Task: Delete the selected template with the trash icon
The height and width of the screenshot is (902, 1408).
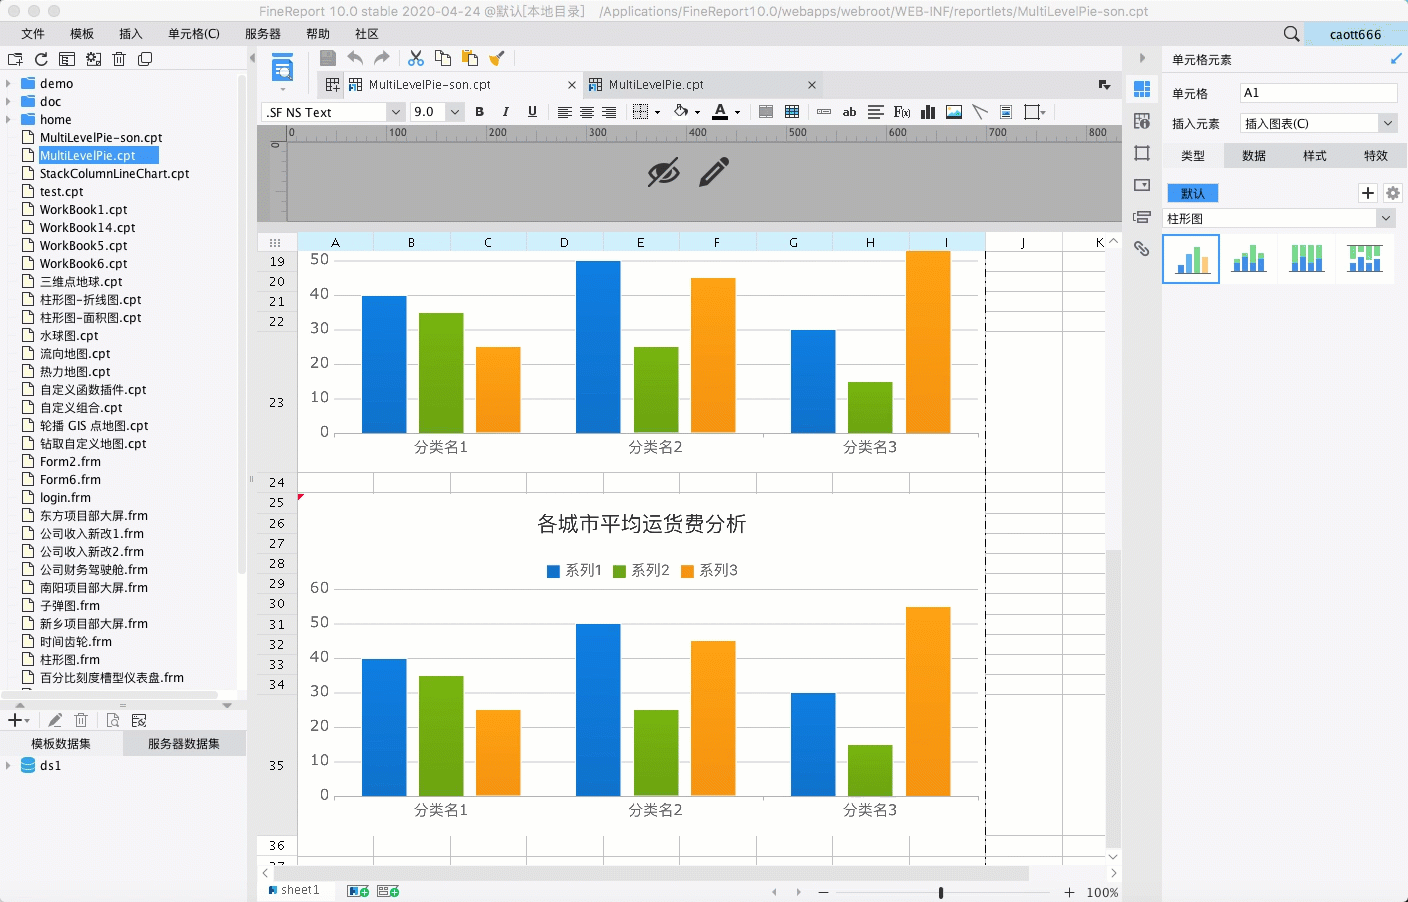Action: click(119, 59)
